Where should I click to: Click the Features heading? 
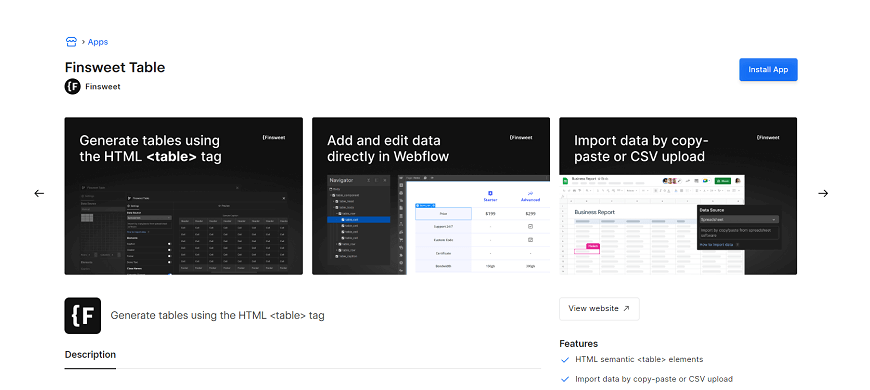coord(579,344)
